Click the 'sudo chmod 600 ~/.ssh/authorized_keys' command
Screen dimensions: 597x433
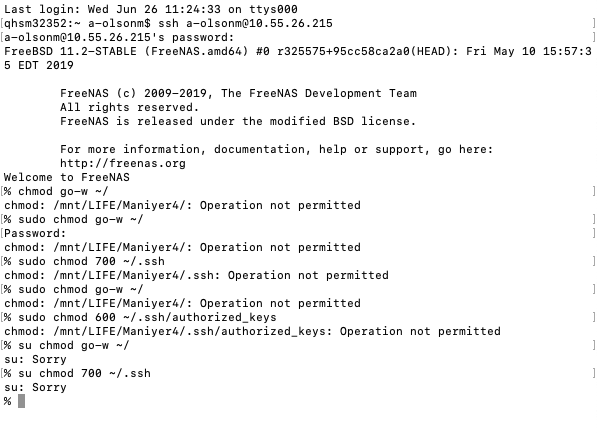[x=147, y=317]
